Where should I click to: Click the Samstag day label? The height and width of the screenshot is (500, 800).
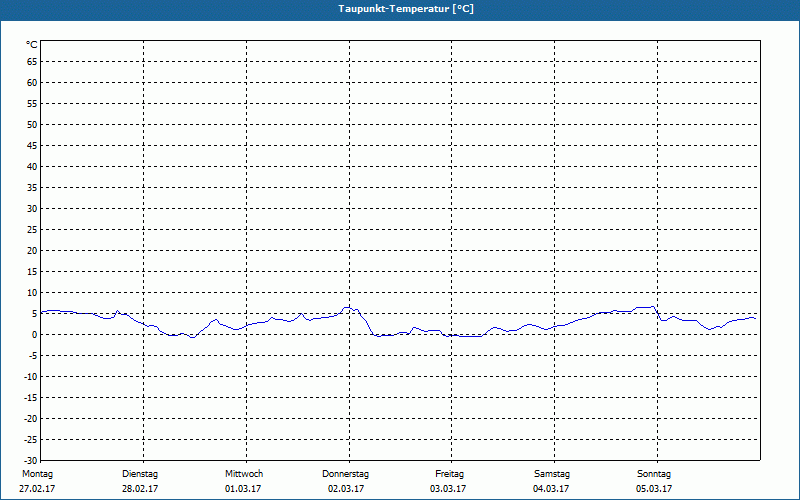[x=552, y=474]
